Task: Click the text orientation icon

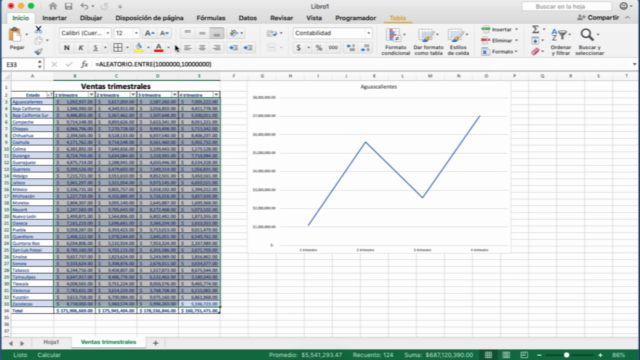Action: [x=234, y=33]
